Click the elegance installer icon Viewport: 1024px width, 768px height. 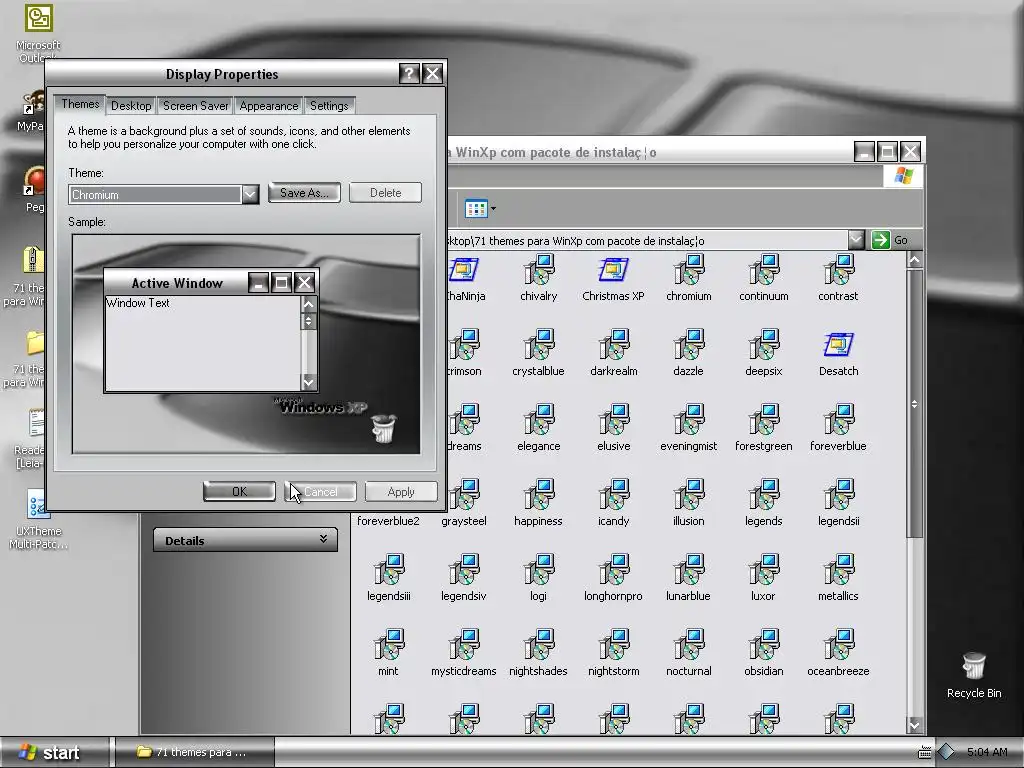coord(539,420)
